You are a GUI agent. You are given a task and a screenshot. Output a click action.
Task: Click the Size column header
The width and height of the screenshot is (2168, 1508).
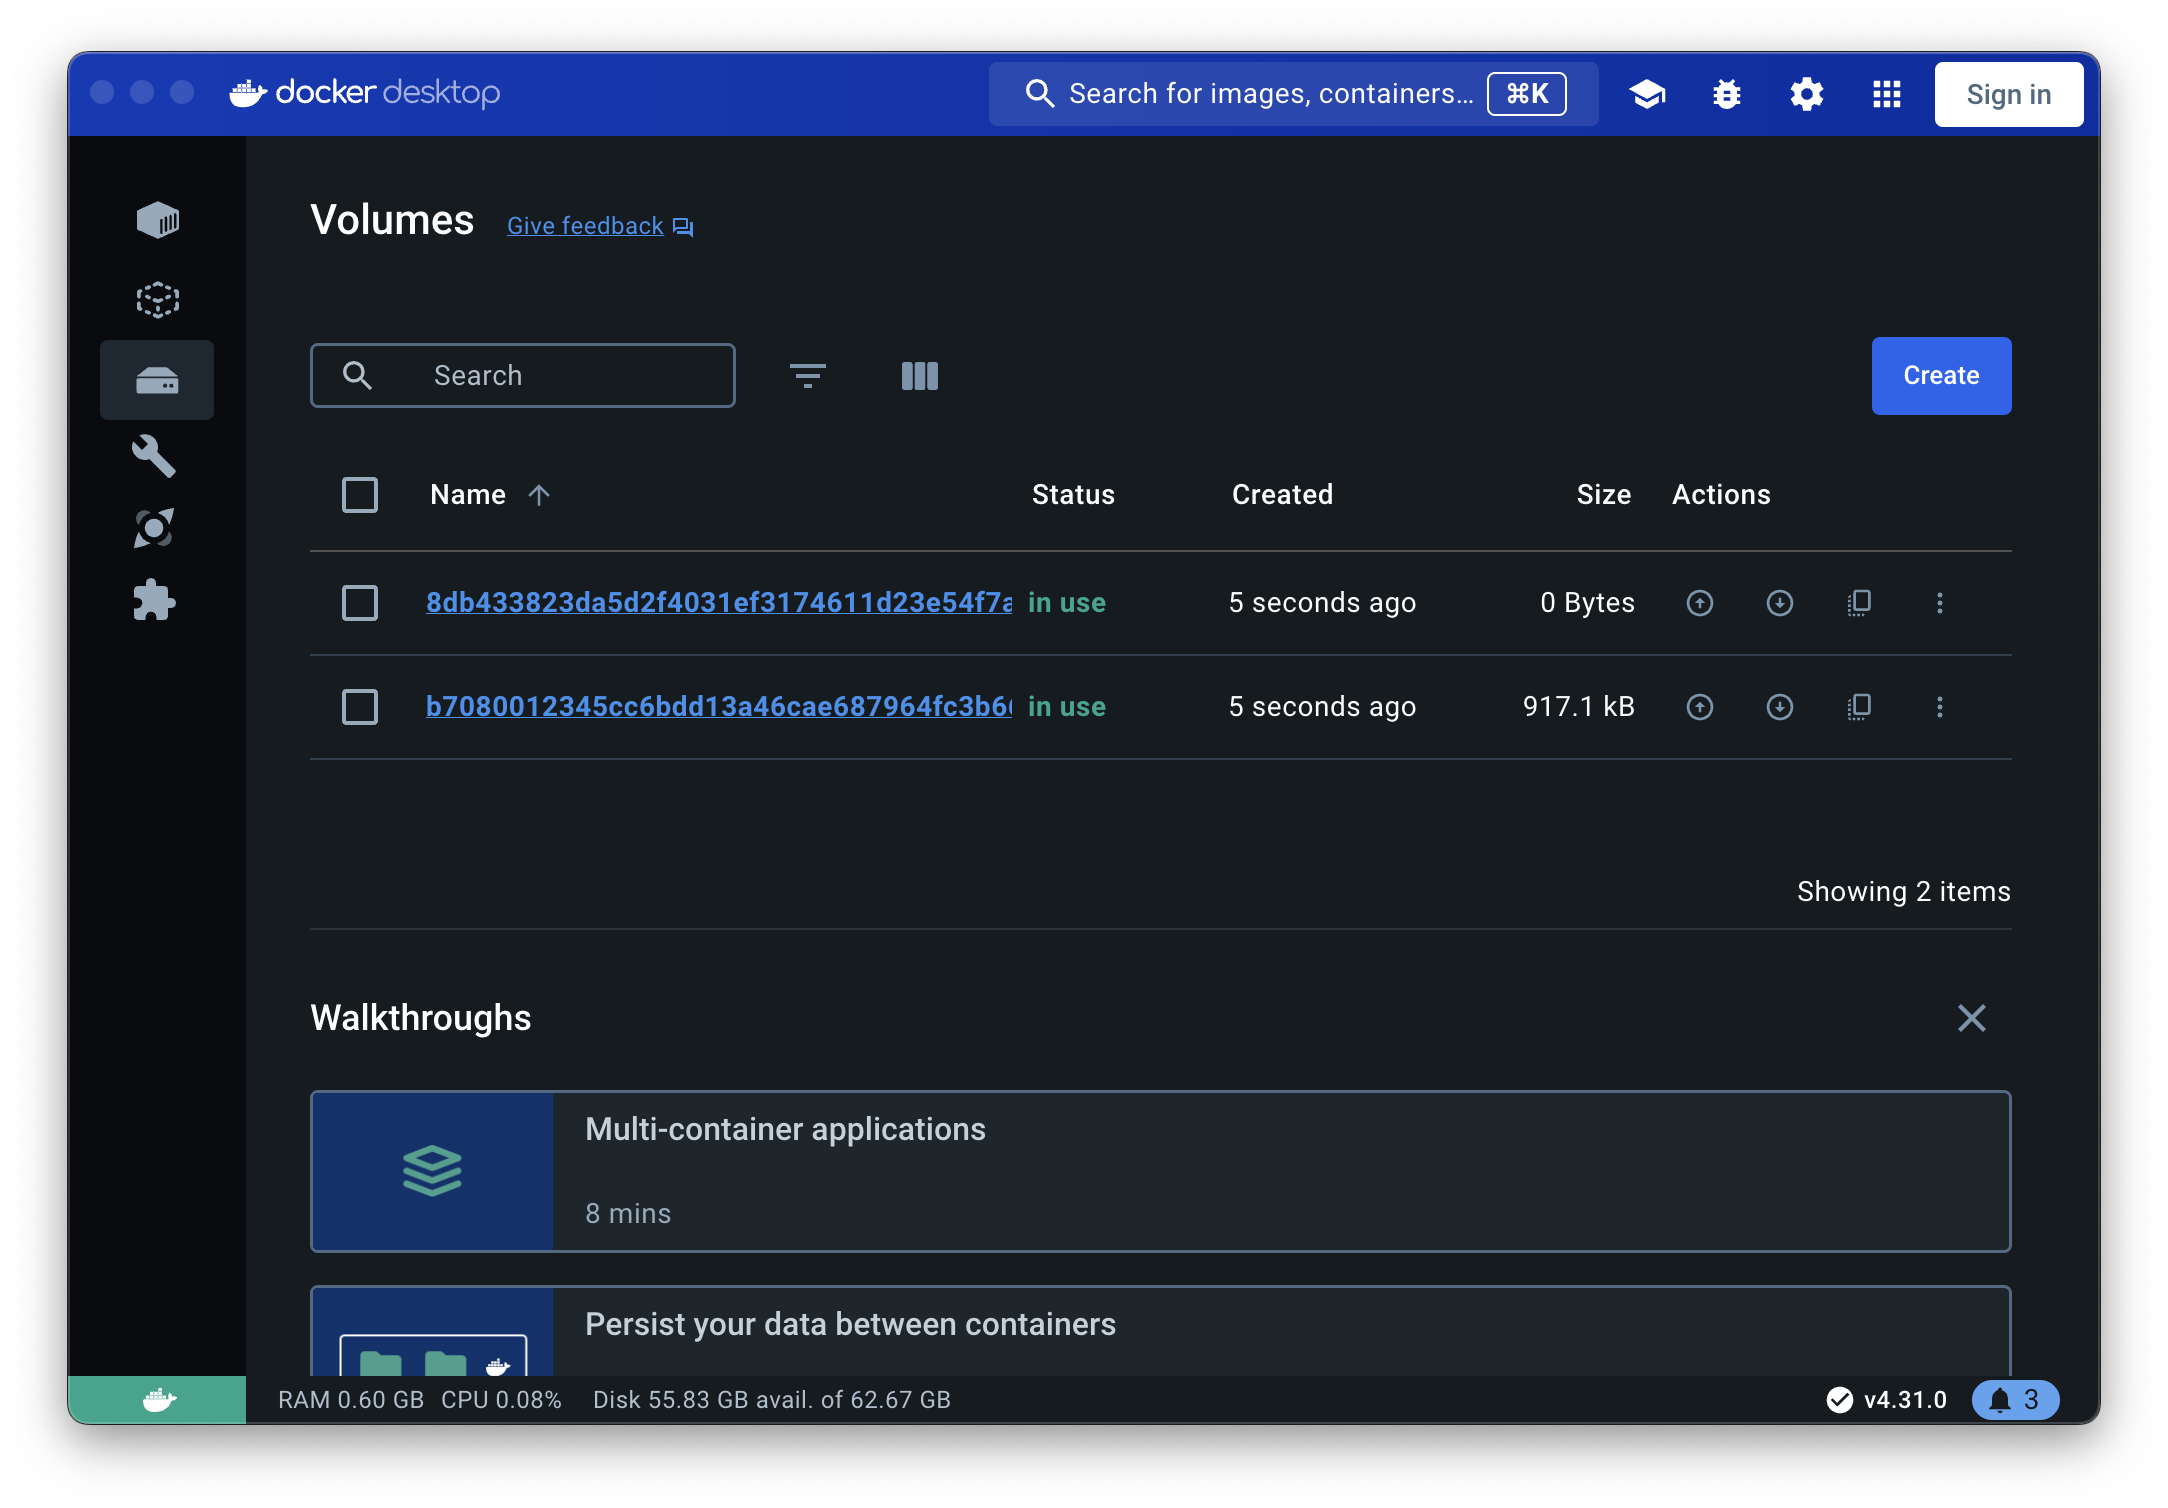coord(1604,495)
